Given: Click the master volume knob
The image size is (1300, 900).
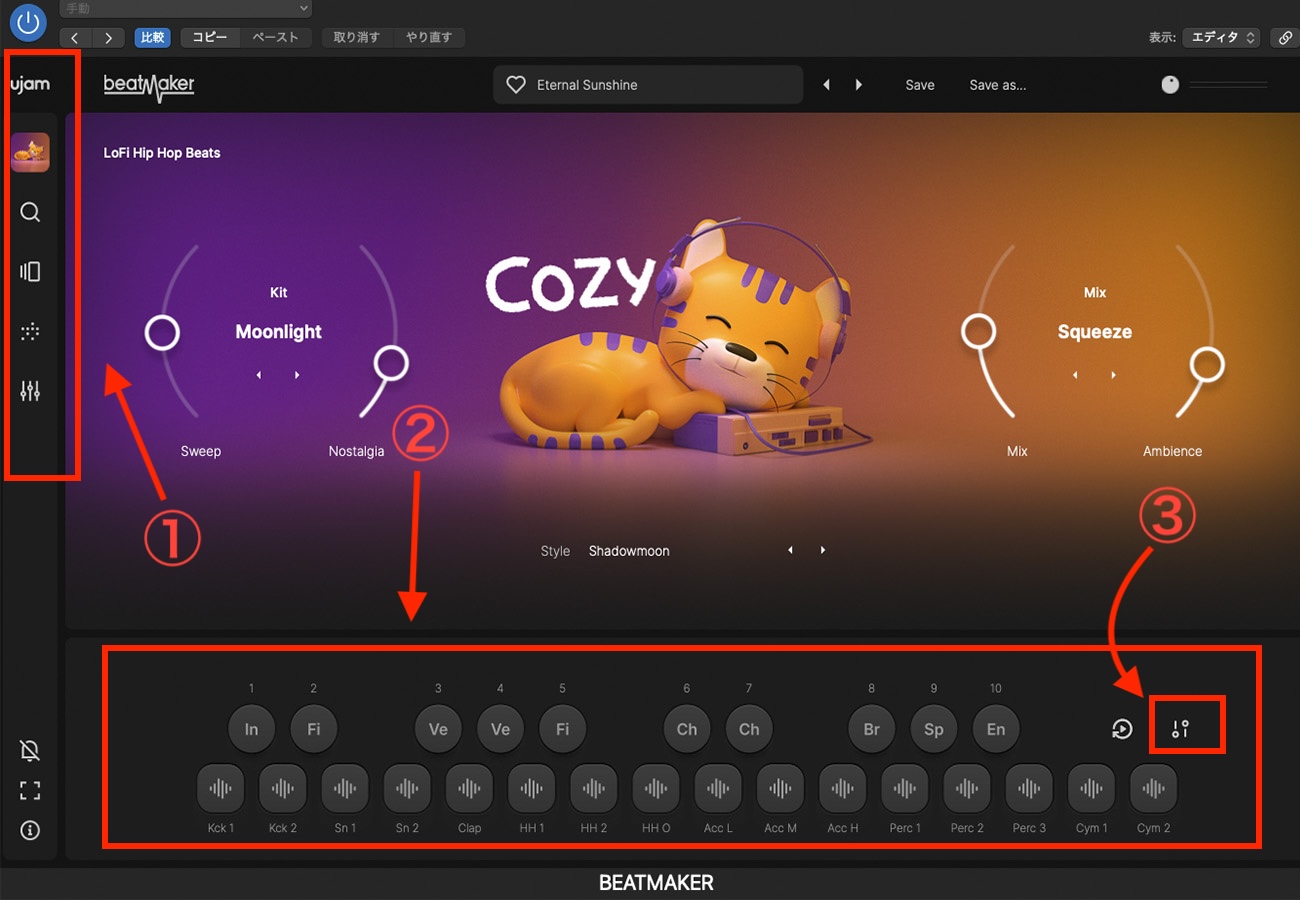Looking at the screenshot, I should pos(1171,85).
